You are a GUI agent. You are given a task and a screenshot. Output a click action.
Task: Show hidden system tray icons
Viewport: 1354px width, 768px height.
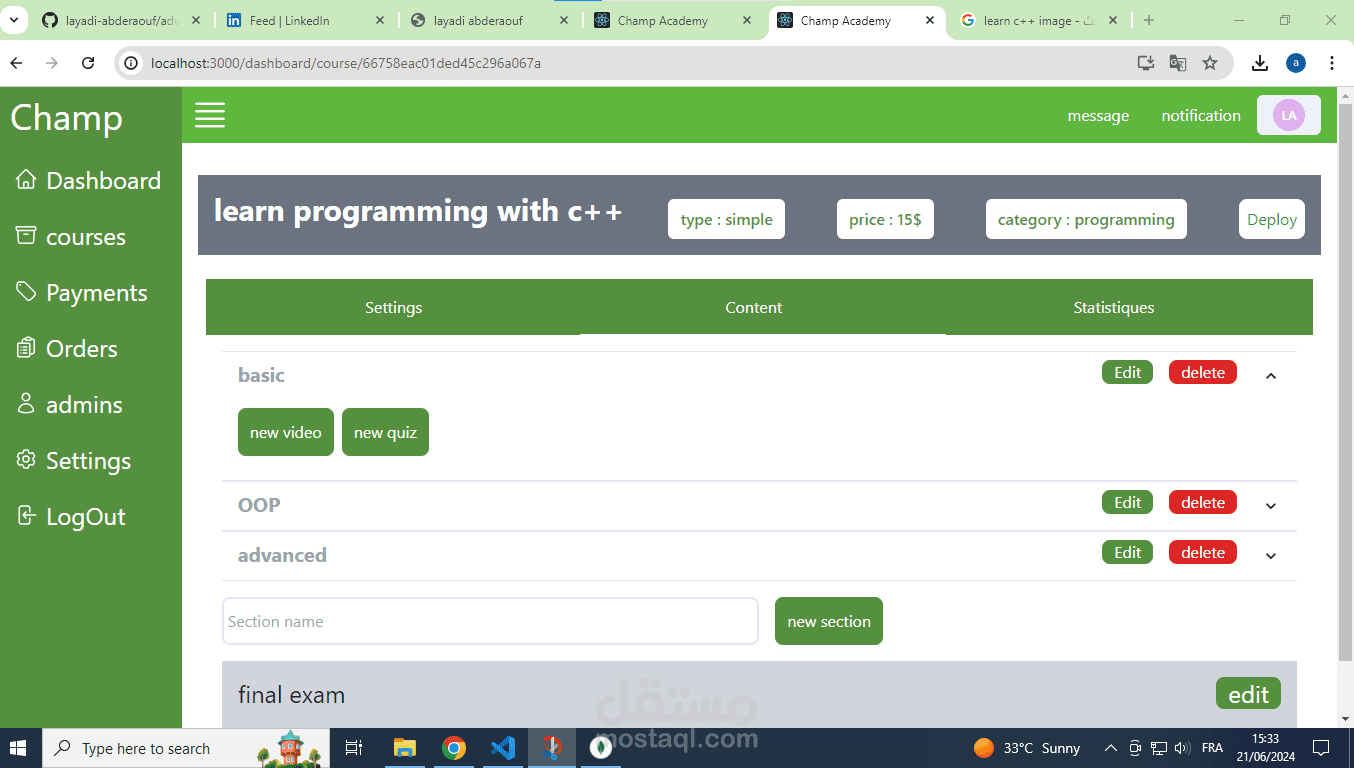click(1110, 748)
